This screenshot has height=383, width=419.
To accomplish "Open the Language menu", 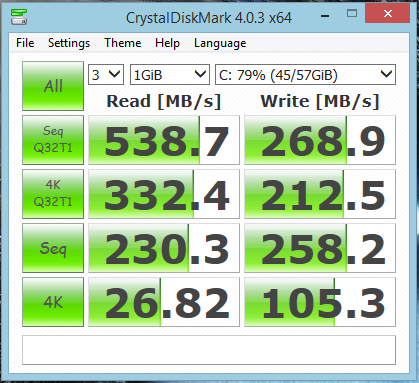I will pyautogui.click(x=220, y=43).
